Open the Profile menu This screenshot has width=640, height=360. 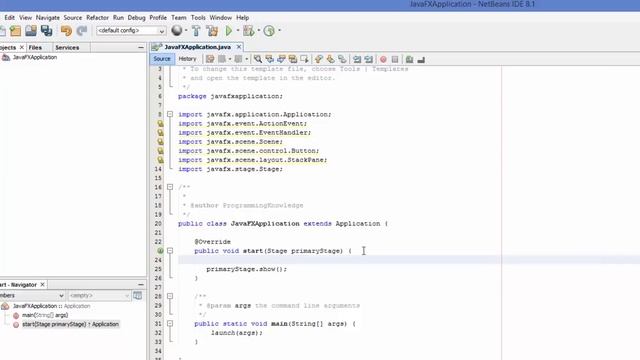(158, 18)
